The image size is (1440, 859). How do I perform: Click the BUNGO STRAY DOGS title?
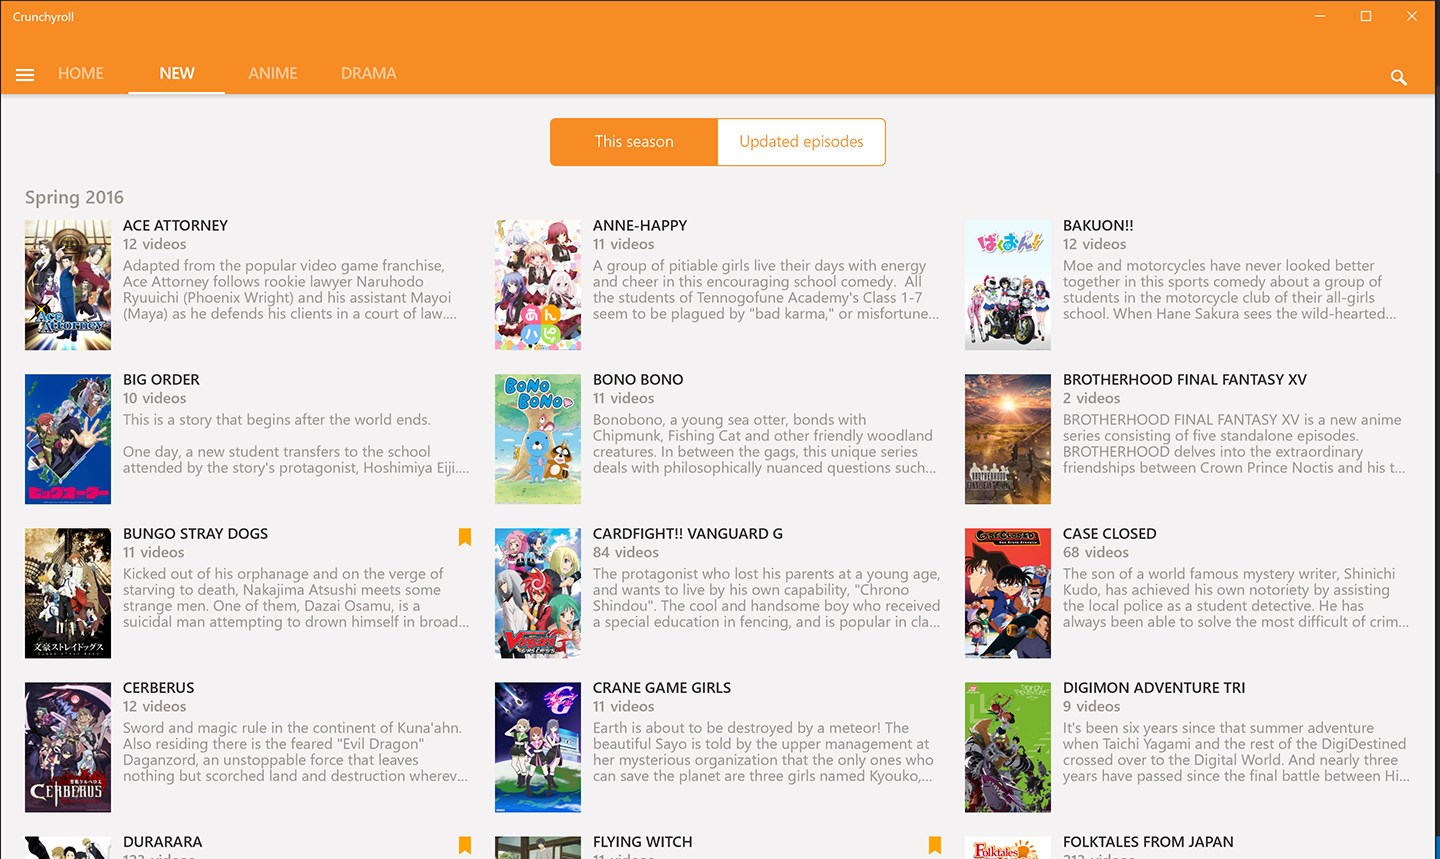pyautogui.click(x=195, y=534)
